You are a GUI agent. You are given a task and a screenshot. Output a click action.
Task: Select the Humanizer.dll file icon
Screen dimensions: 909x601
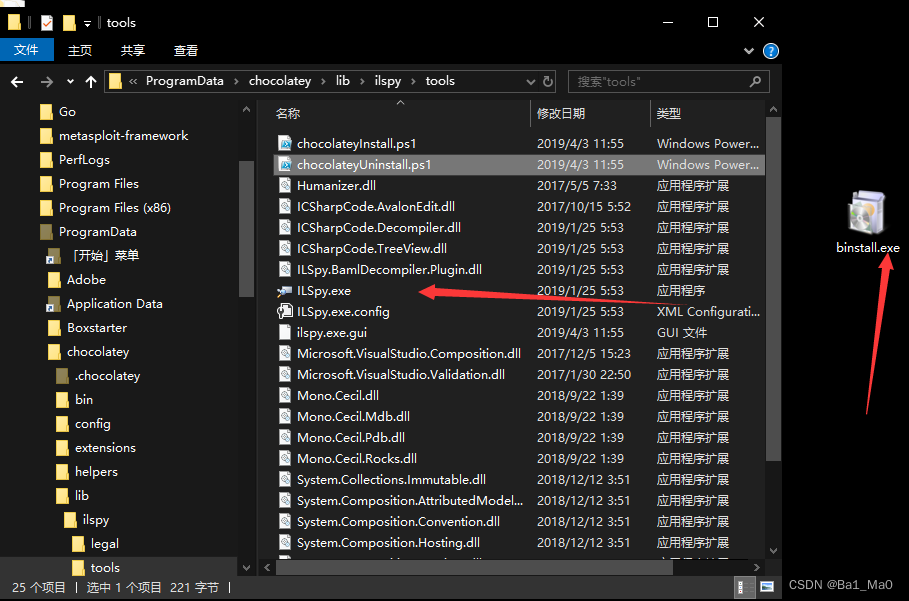click(x=285, y=185)
